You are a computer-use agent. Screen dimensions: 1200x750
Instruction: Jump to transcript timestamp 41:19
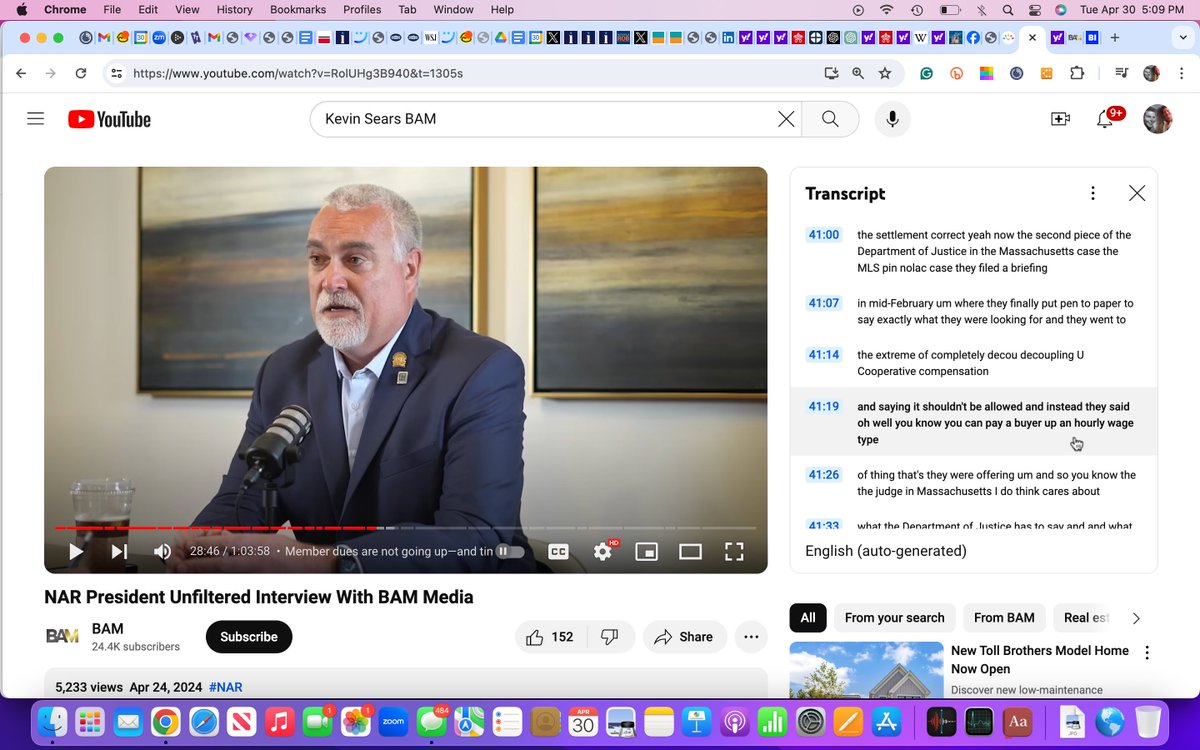pyautogui.click(x=824, y=406)
